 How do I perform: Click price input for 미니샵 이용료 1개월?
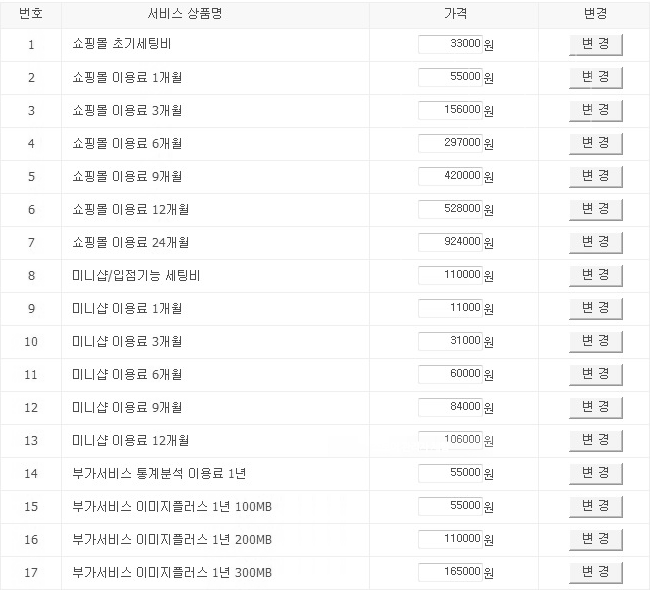coord(450,308)
